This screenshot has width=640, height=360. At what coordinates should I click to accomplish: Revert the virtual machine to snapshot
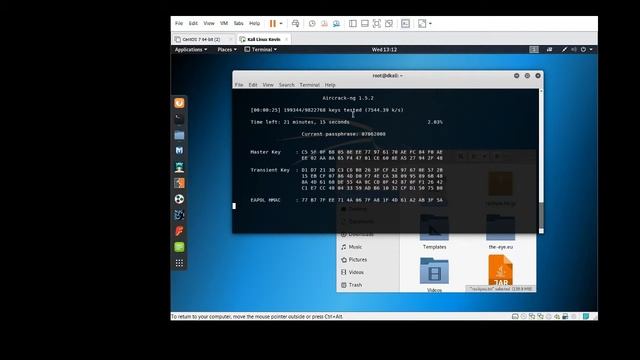pos(324,24)
